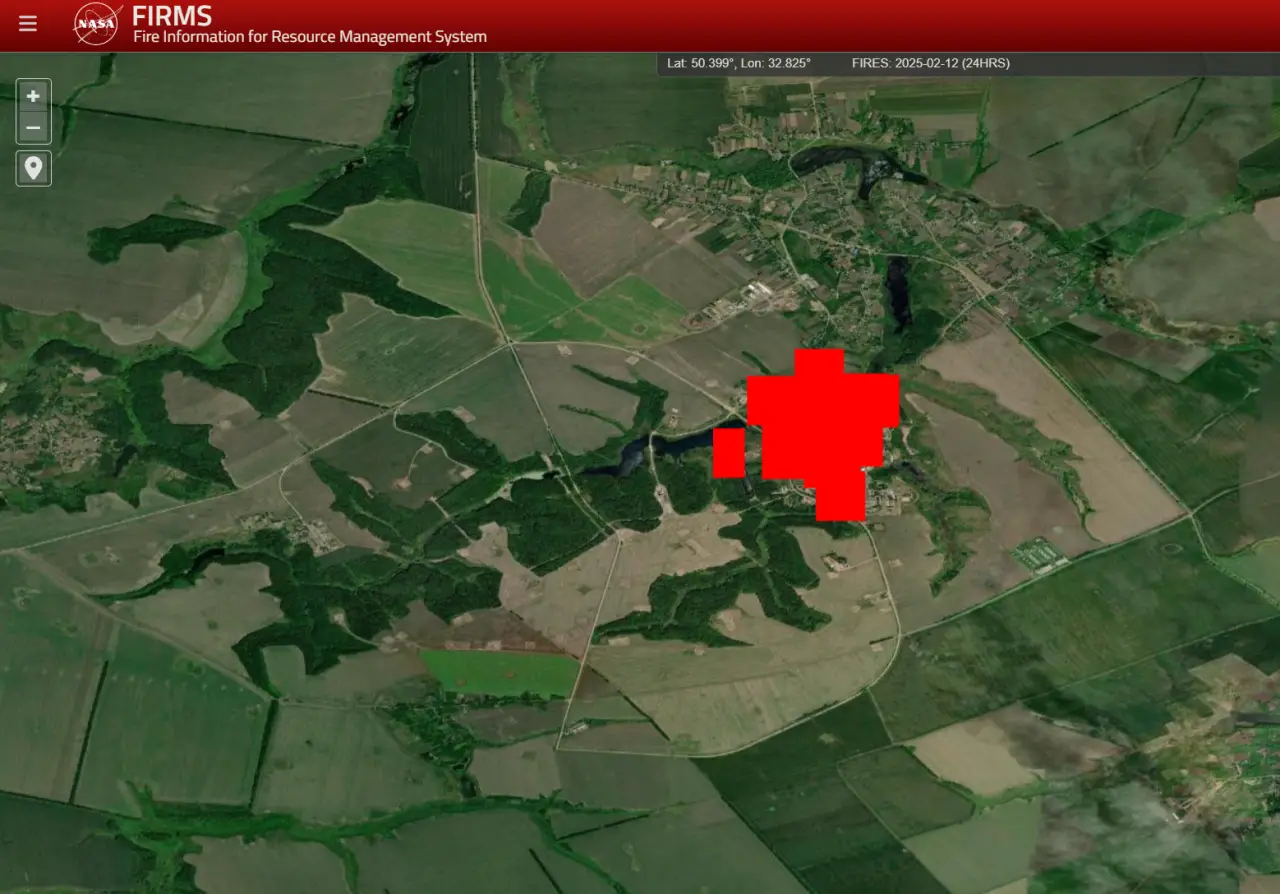Select the bottommost red square of the fire cluster

click(x=840, y=500)
